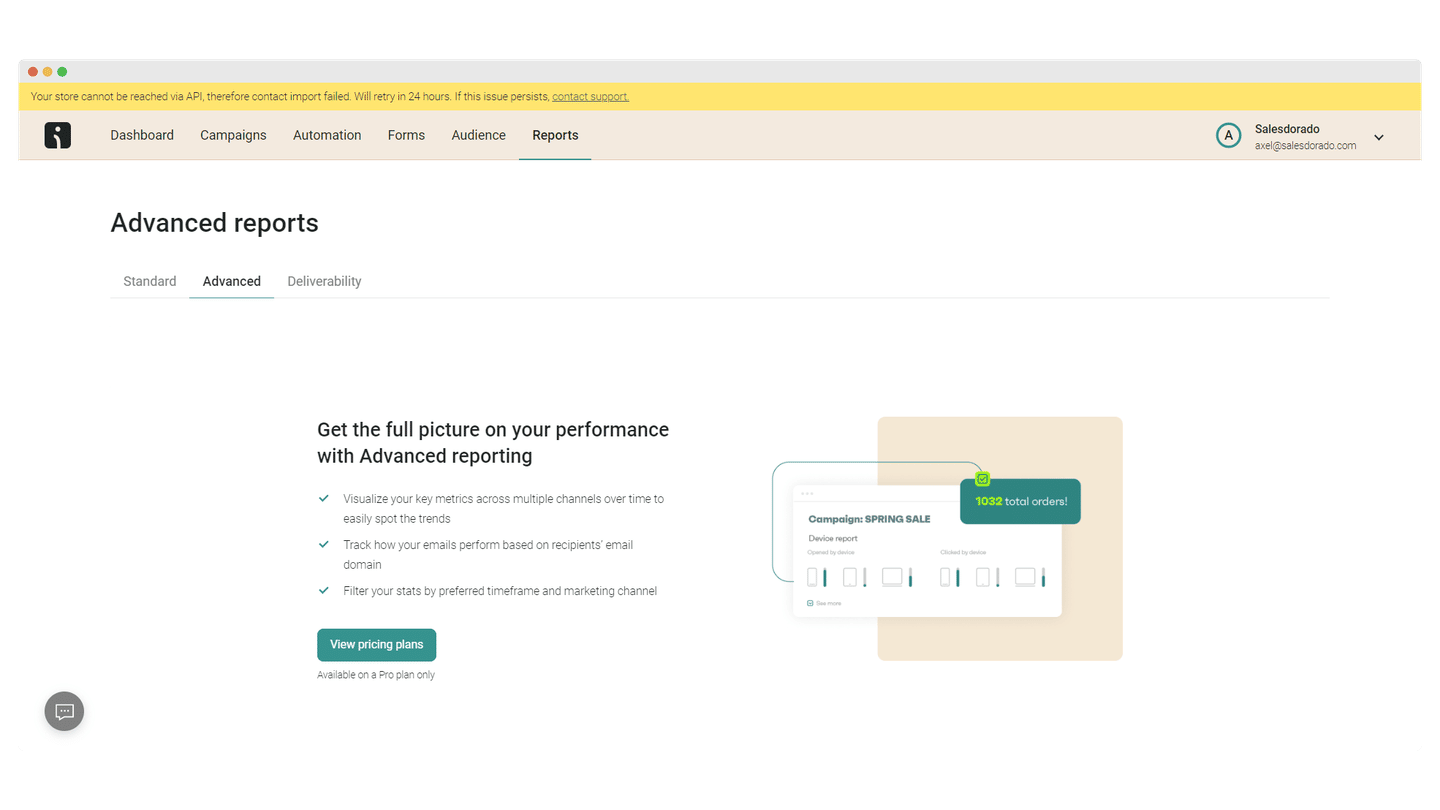Open the chat support bubble
This screenshot has width=1440, height=810.
point(64,711)
